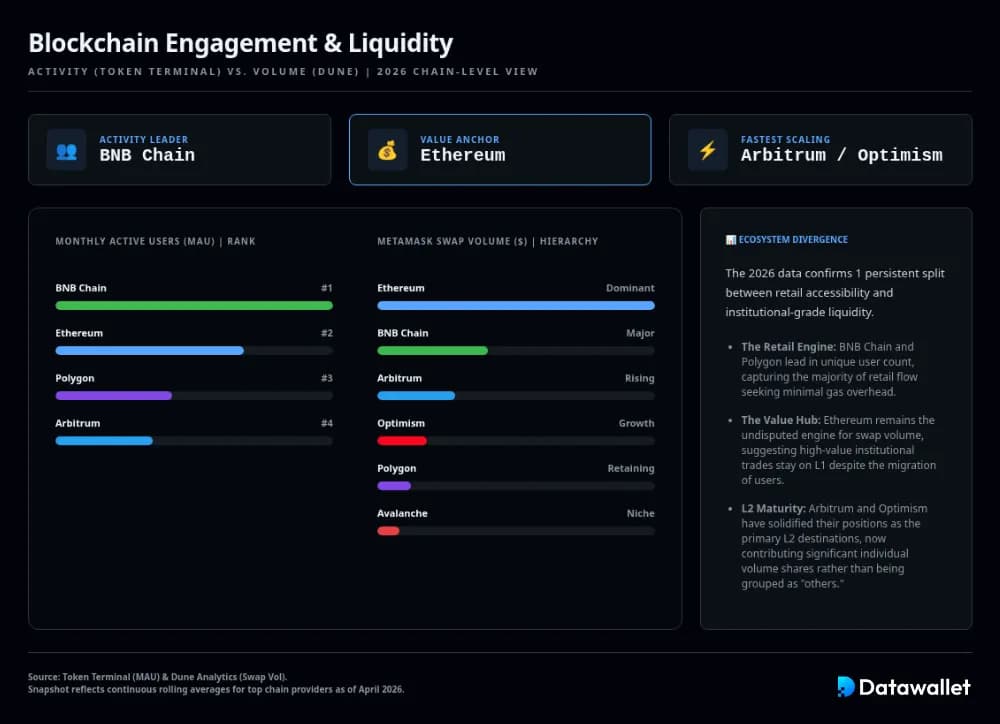Image resolution: width=1000 pixels, height=724 pixels.
Task: Click the Ethereum swap volume bar
Action: tap(516, 306)
